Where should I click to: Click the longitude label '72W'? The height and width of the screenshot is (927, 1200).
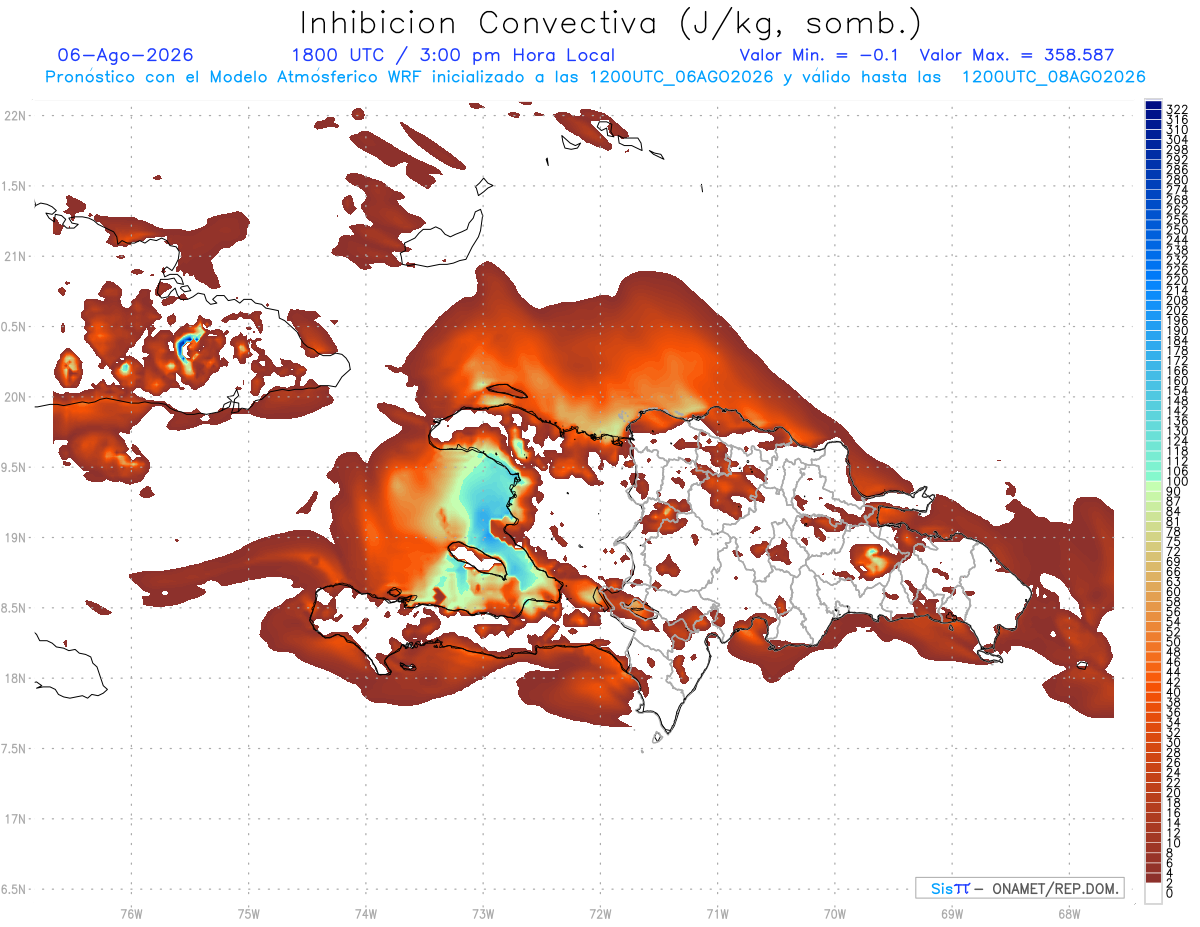click(x=600, y=912)
